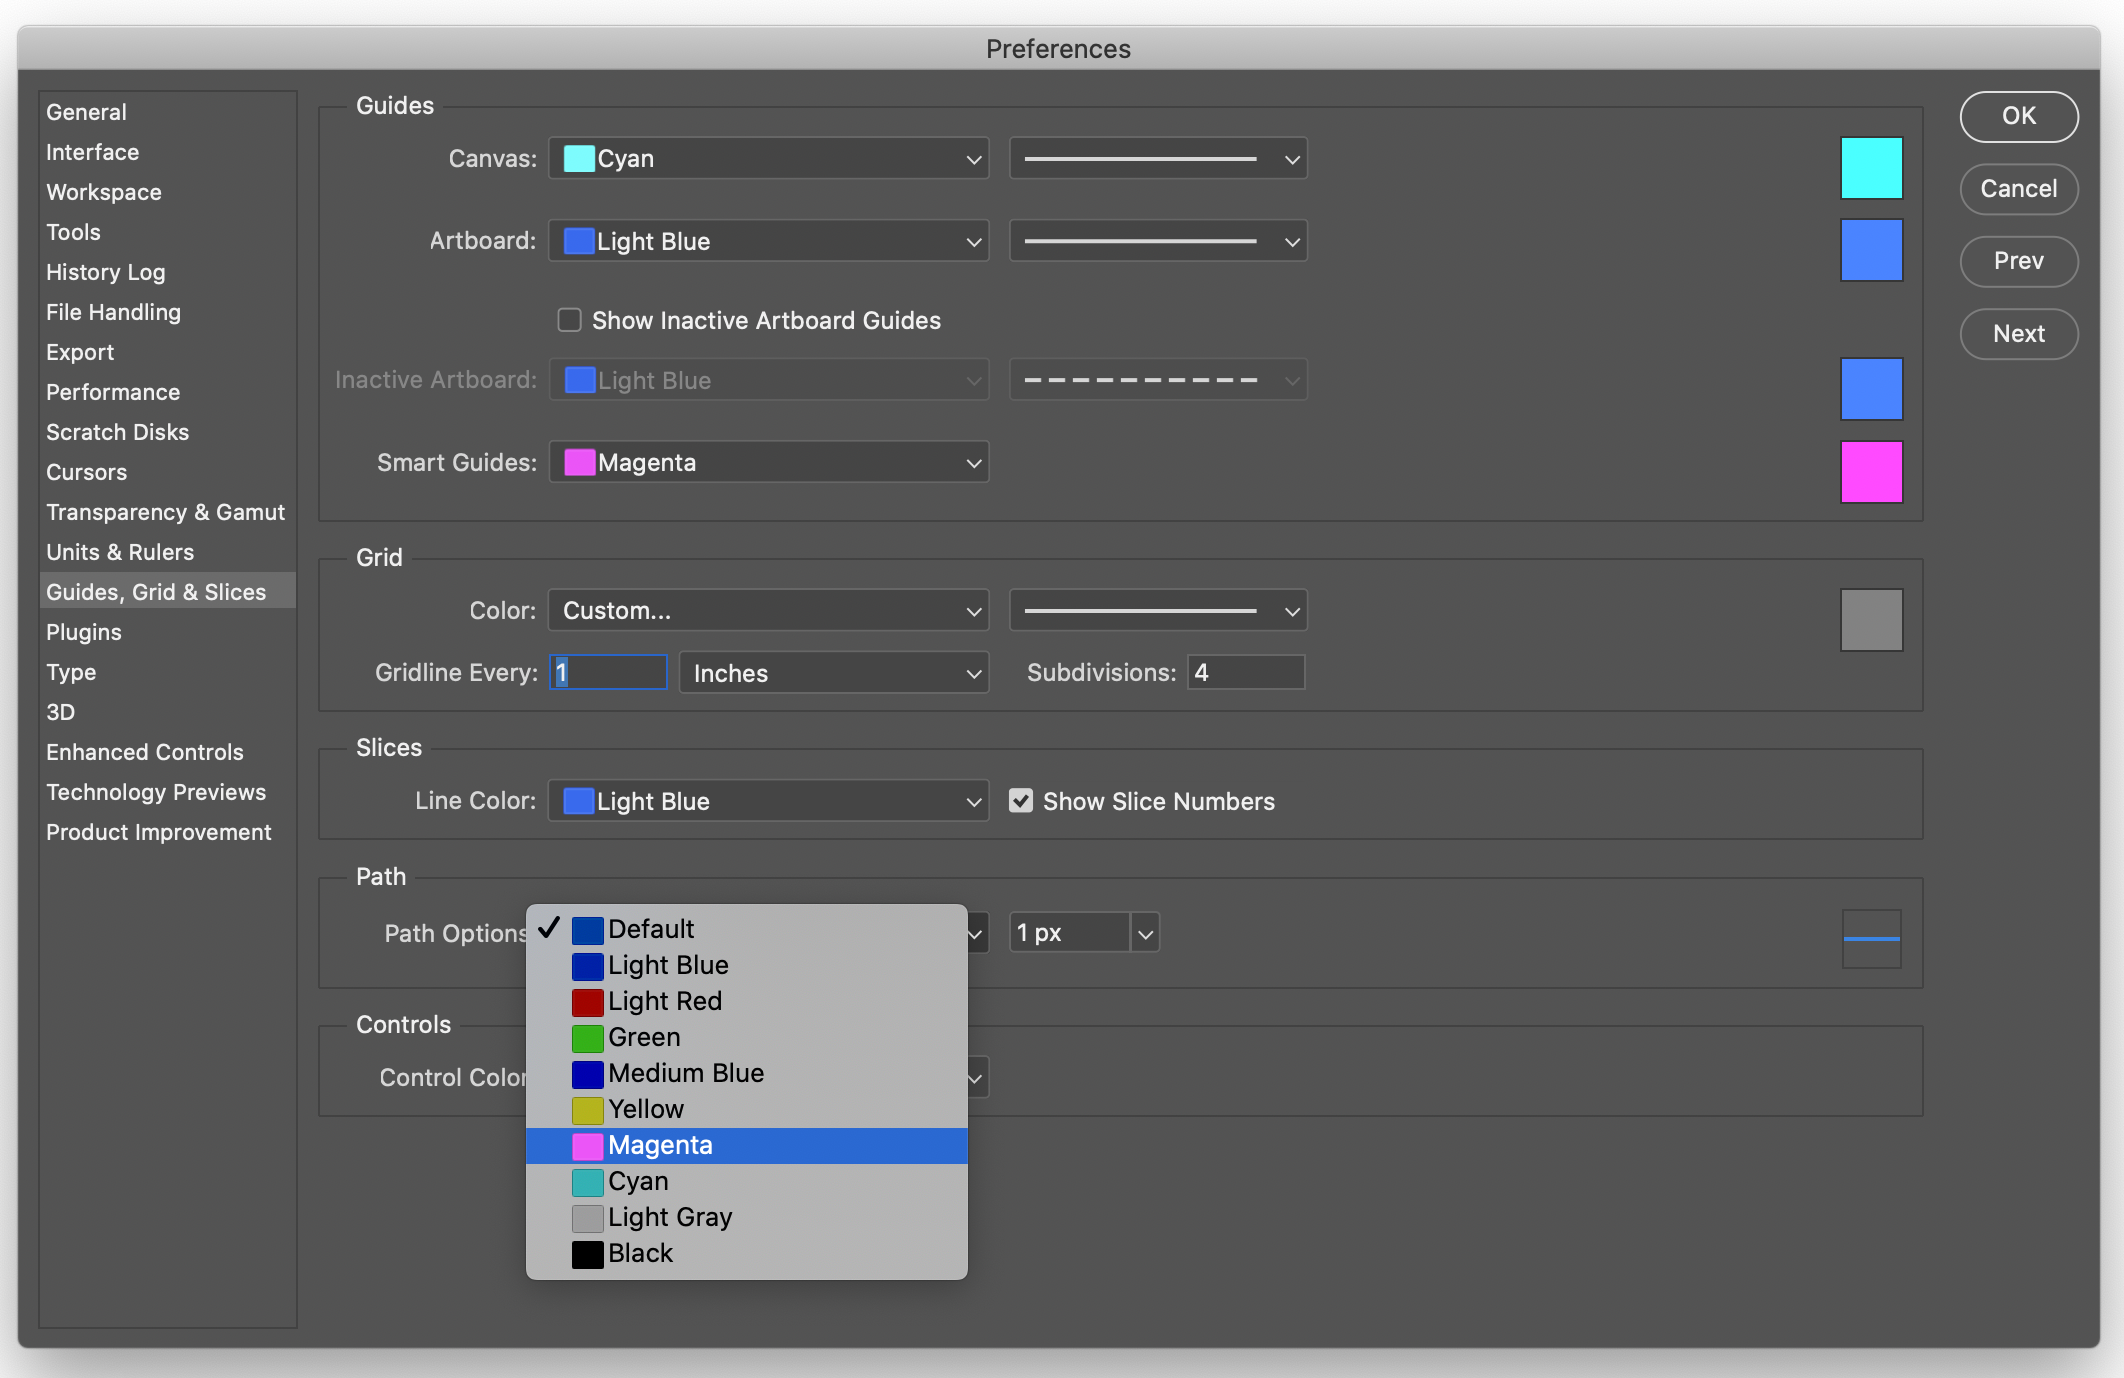The height and width of the screenshot is (1378, 2124).
Task: Select Tools in the preferences sidebar
Action: pyautogui.click(x=71, y=231)
